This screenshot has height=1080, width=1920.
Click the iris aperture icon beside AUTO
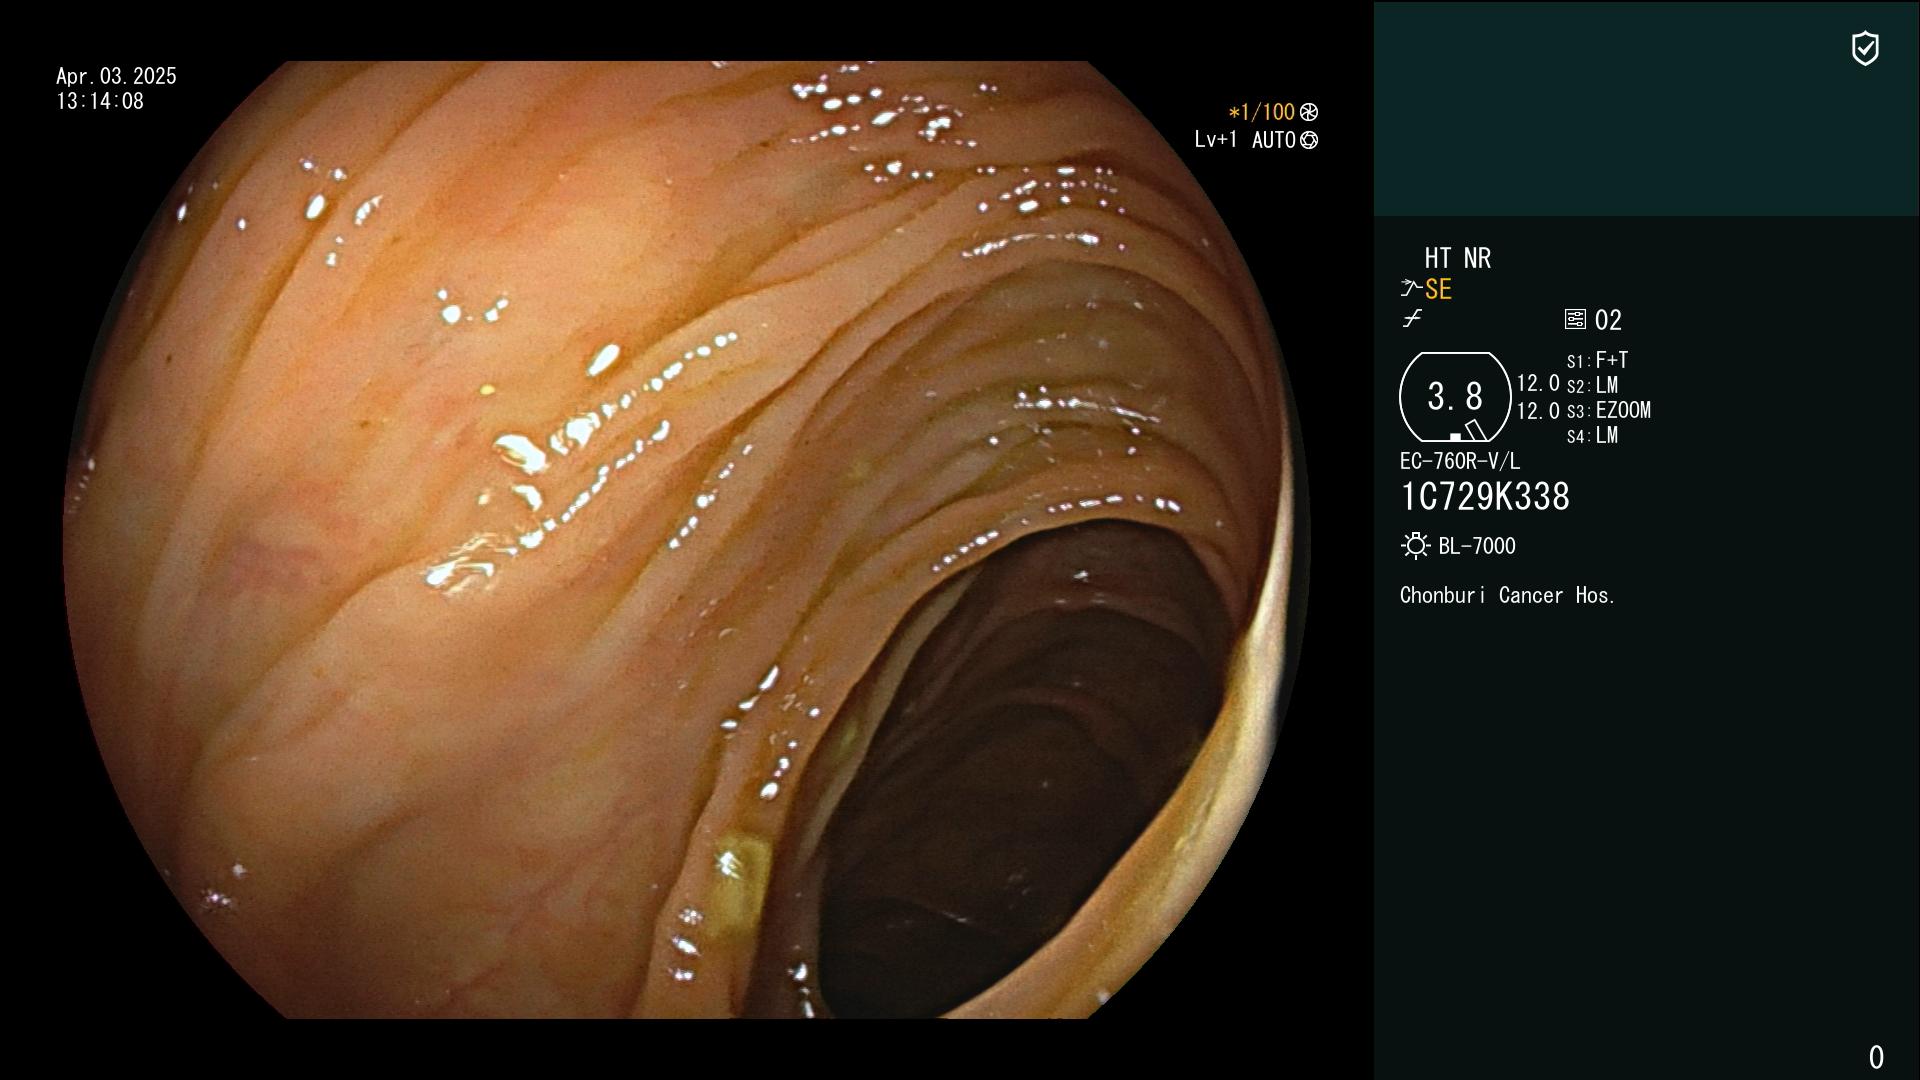click(x=1309, y=140)
